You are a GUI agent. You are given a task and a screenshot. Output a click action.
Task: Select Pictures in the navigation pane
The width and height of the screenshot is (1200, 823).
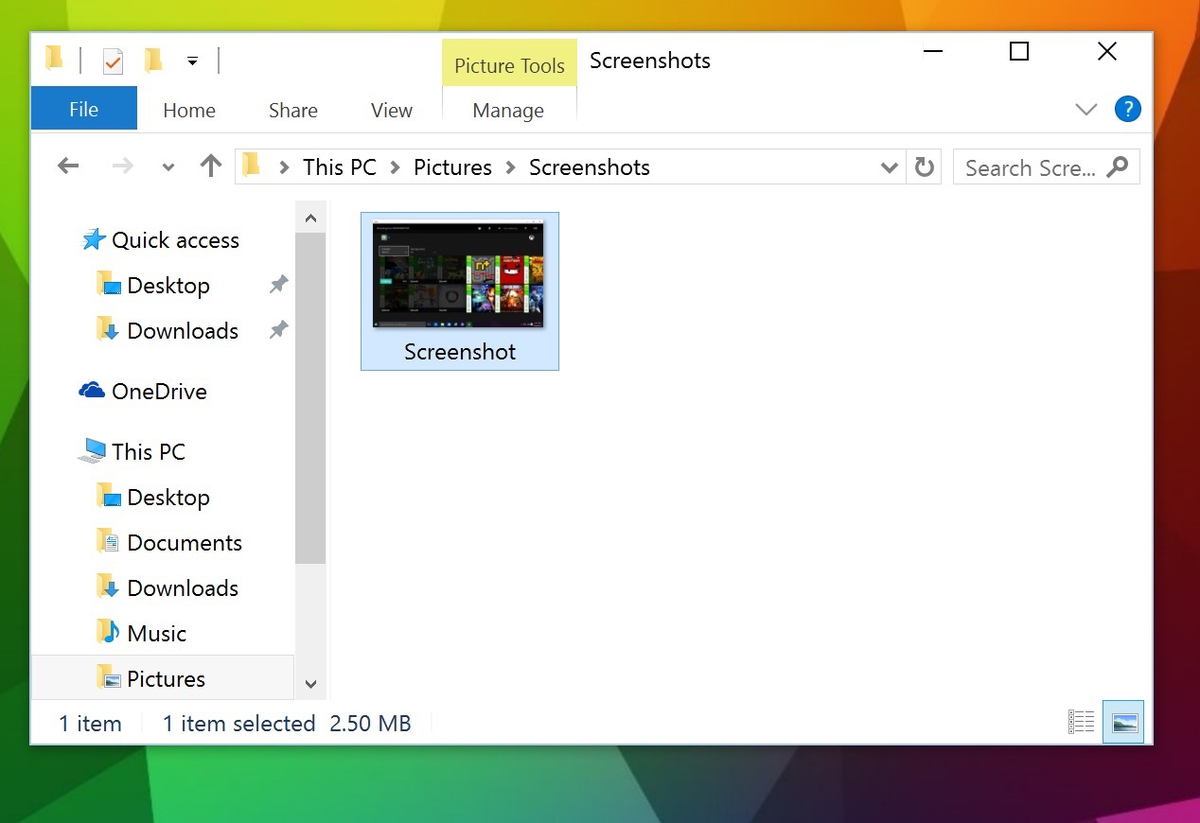163,678
